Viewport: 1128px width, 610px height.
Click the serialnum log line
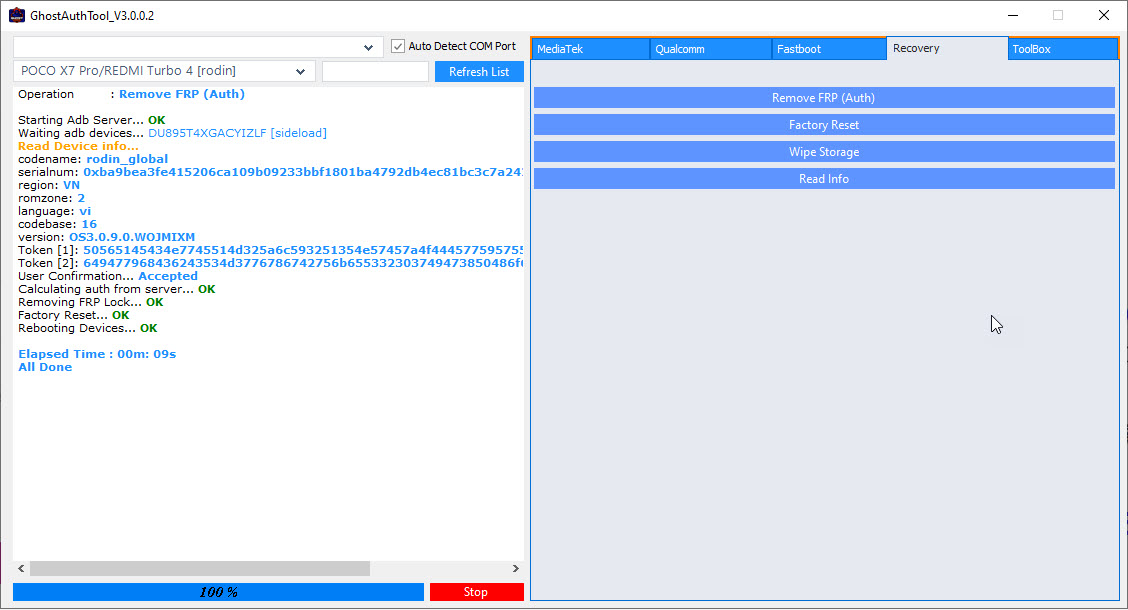click(x=270, y=172)
